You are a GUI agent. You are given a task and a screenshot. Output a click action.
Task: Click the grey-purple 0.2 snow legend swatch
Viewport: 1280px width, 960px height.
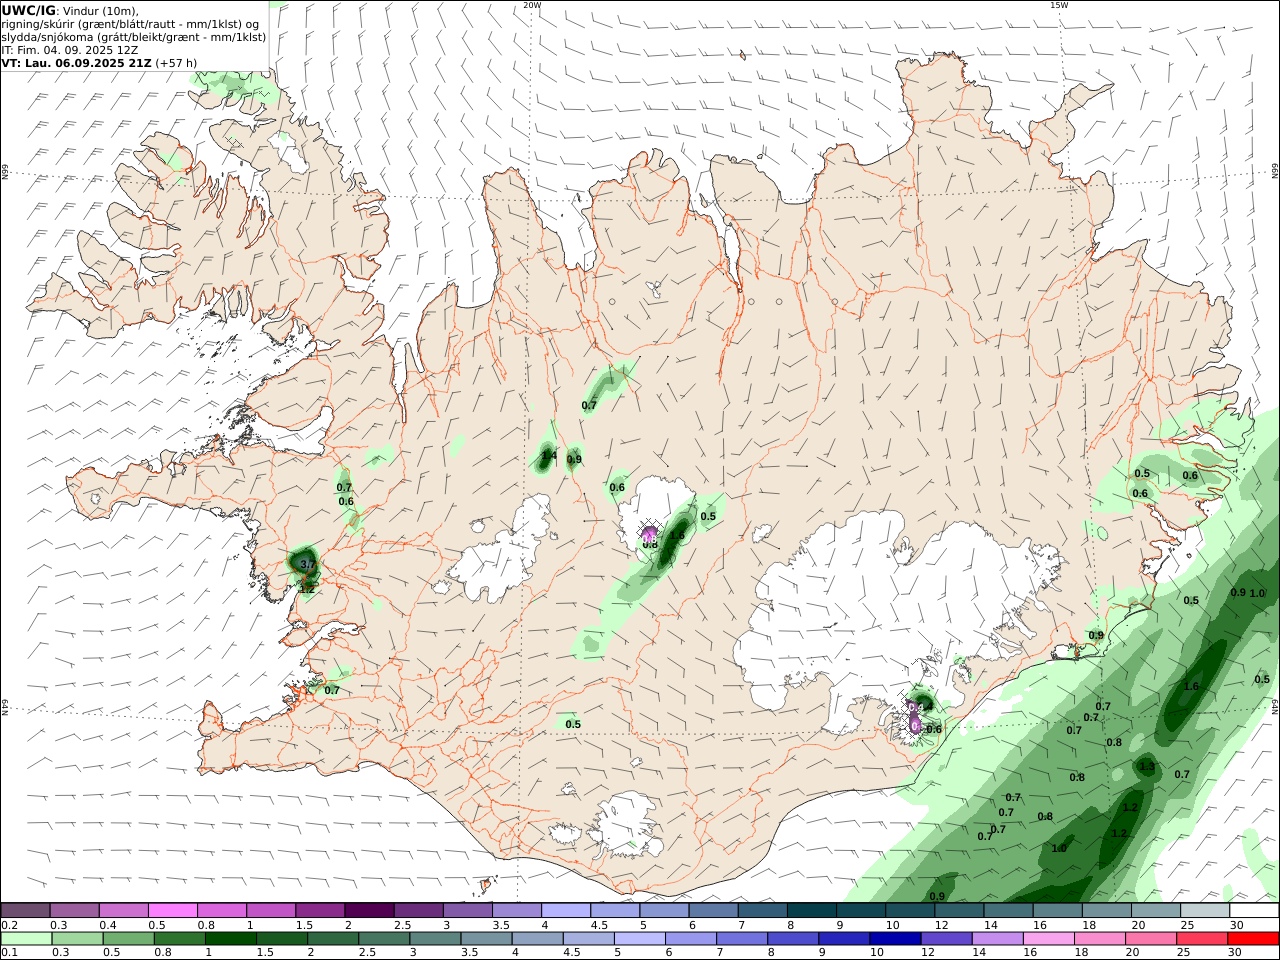25,911
